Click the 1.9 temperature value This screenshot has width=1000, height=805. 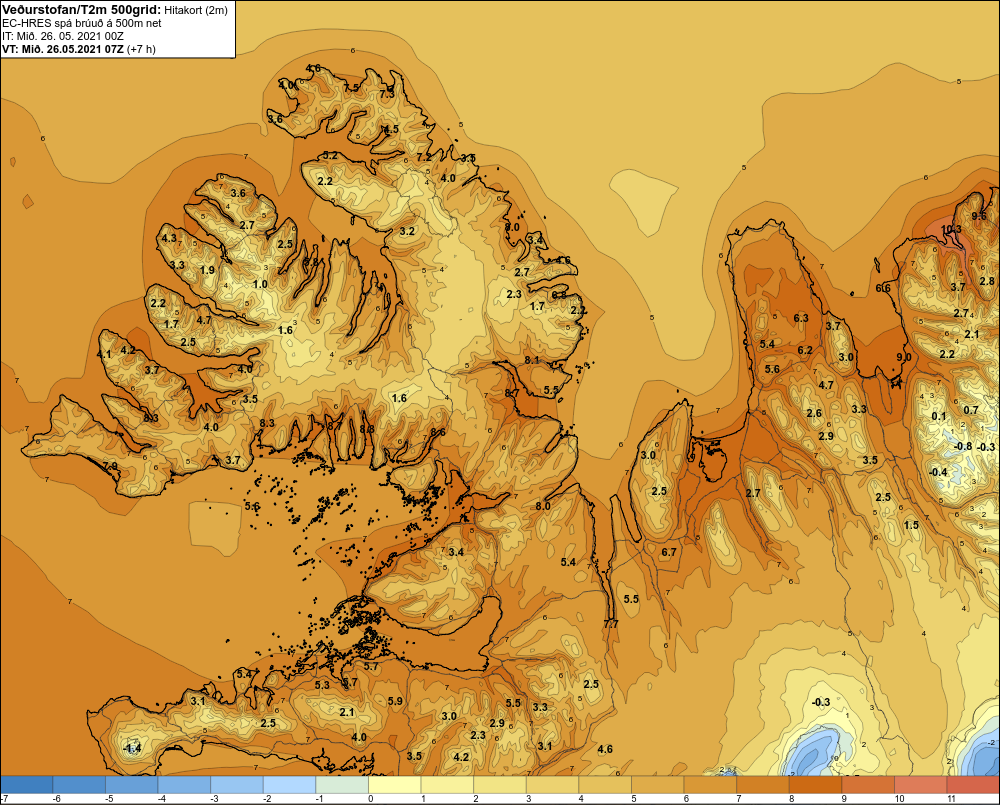point(207,270)
